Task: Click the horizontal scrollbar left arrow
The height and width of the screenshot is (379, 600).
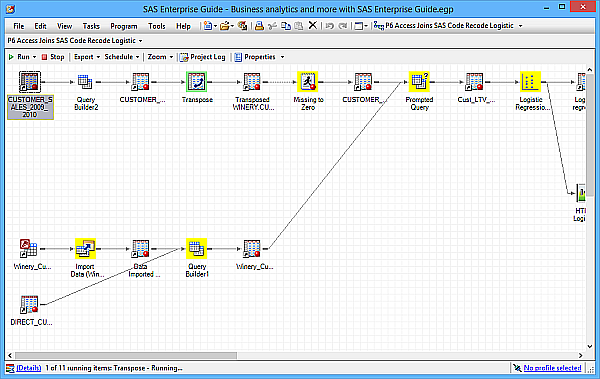Action: (x=10, y=355)
